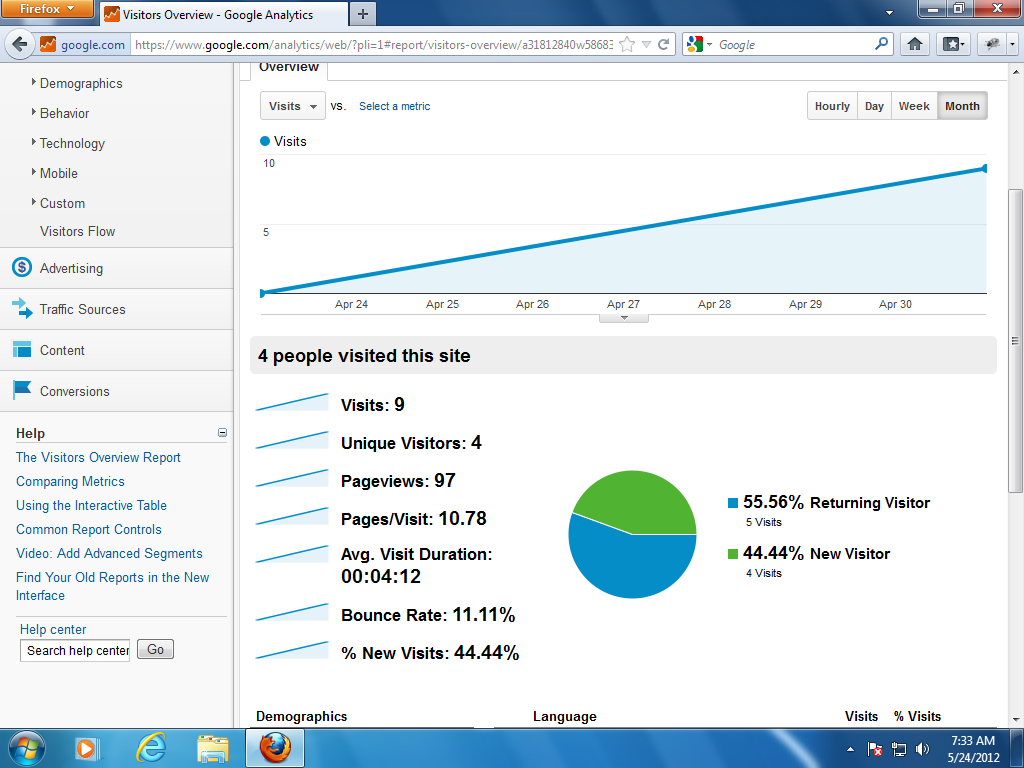Image resolution: width=1024 pixels, height=768 pixels.
Task: Go back using the browser back arrow
Action: point(19,44)
